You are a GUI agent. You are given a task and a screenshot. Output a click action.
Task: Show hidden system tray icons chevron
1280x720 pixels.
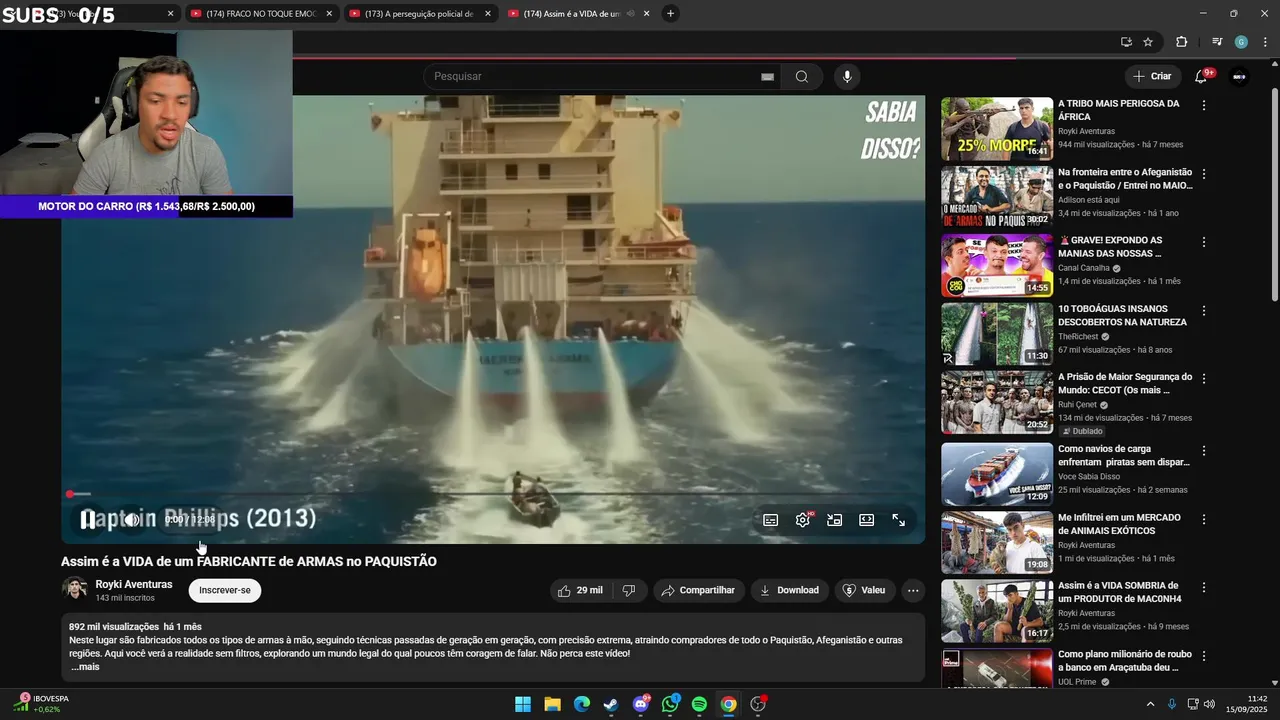point(1150,704)
